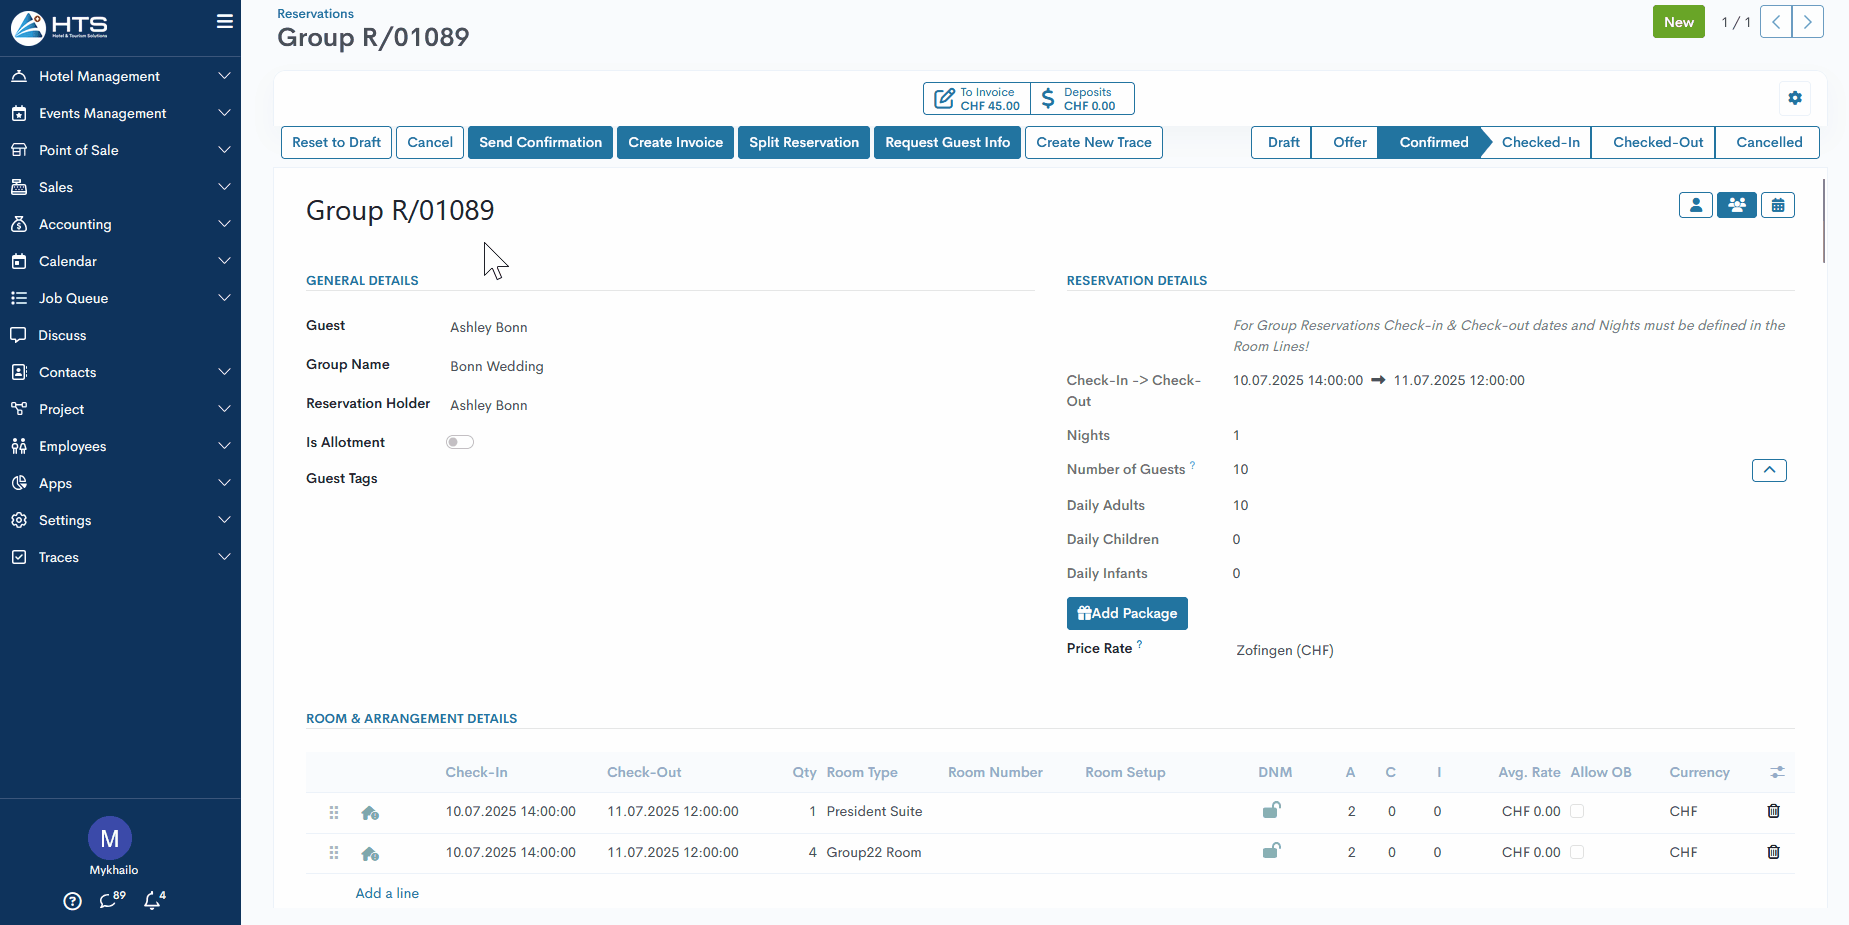Open Discuss from the sidebar
Image resolution: width=1849 pixels, height=925 pixels.
click(x=62, y=335)
